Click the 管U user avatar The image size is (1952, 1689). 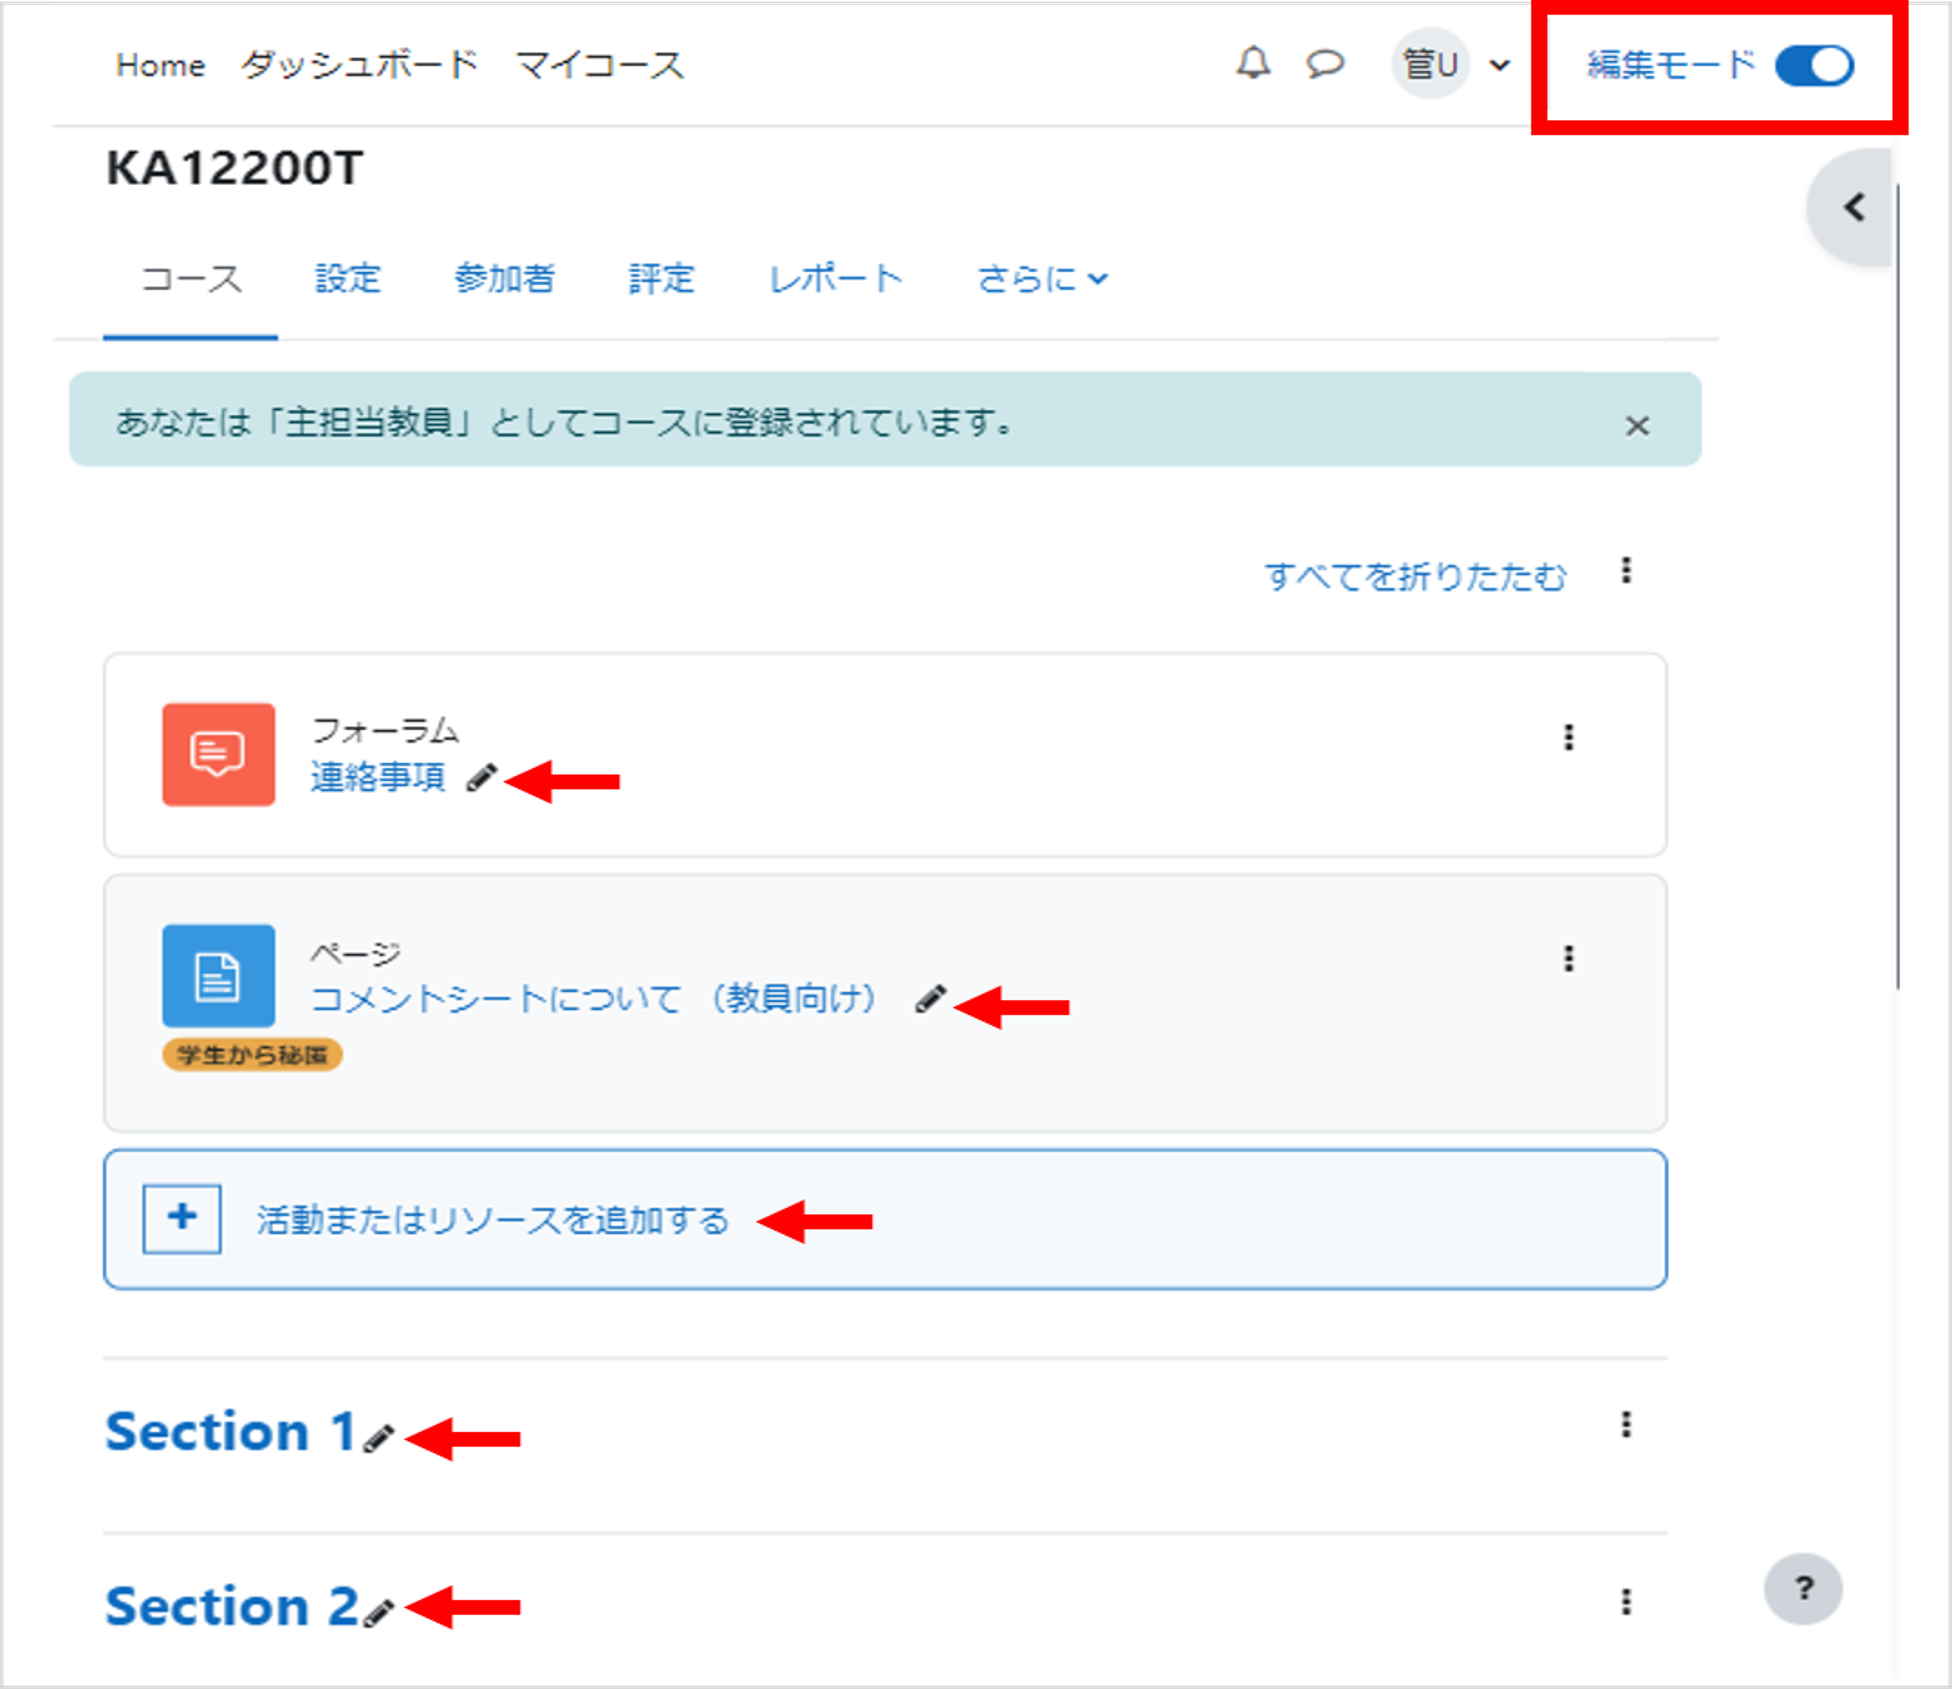[1430, 64]
